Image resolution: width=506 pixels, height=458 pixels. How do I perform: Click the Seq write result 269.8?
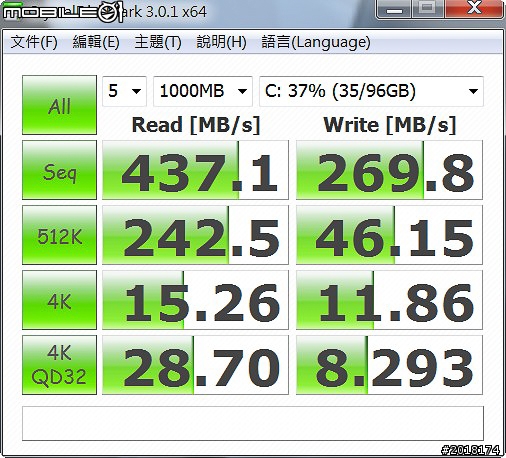coord(389,170)
